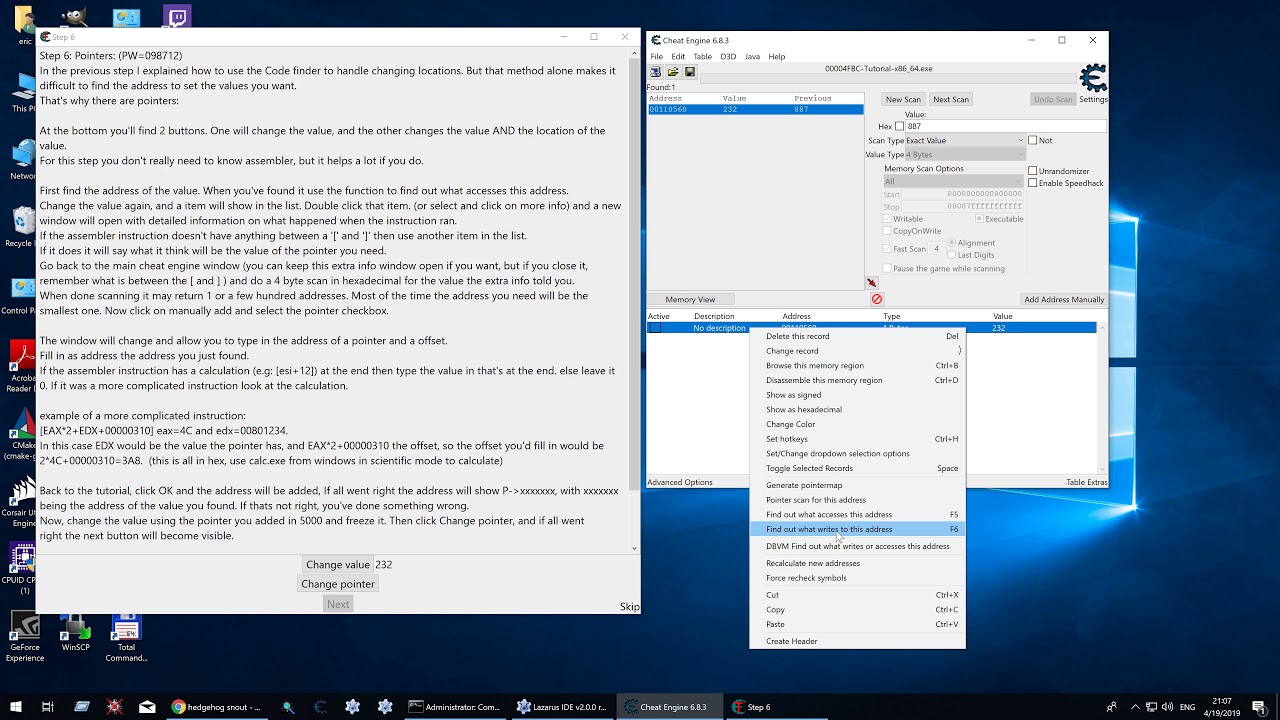
Task: Select the Alignment radio button
Action: tap(951, 243)
